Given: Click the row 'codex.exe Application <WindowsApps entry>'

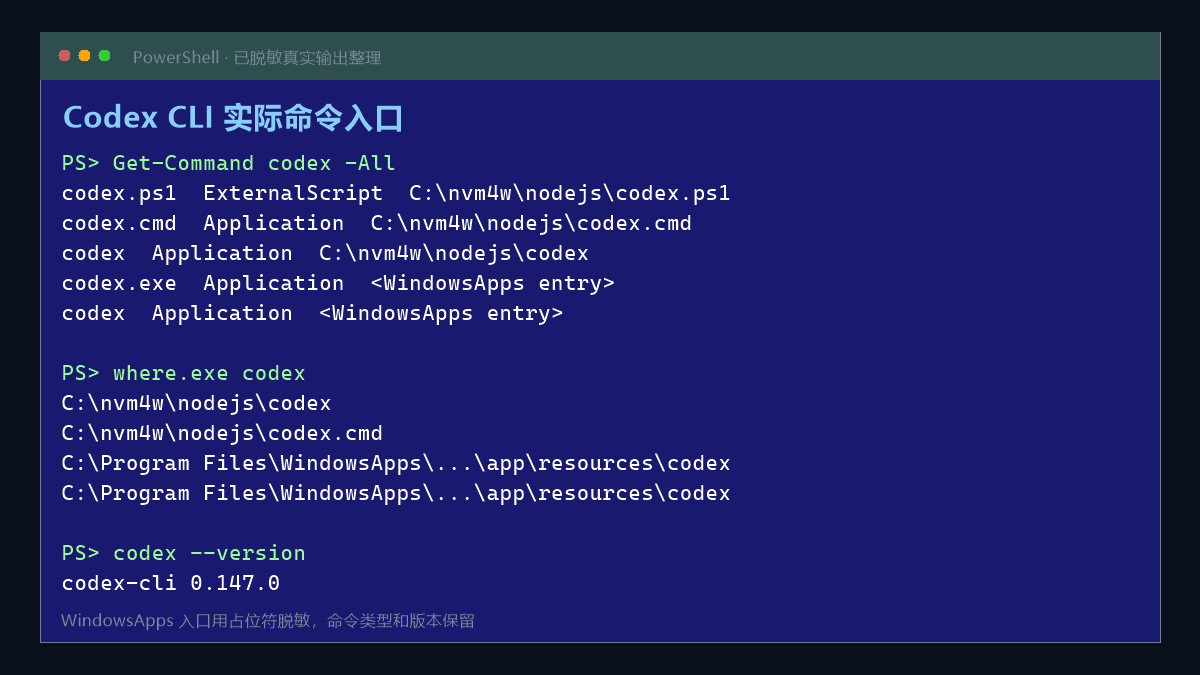Looking at the screenshot, I should 338,283.
